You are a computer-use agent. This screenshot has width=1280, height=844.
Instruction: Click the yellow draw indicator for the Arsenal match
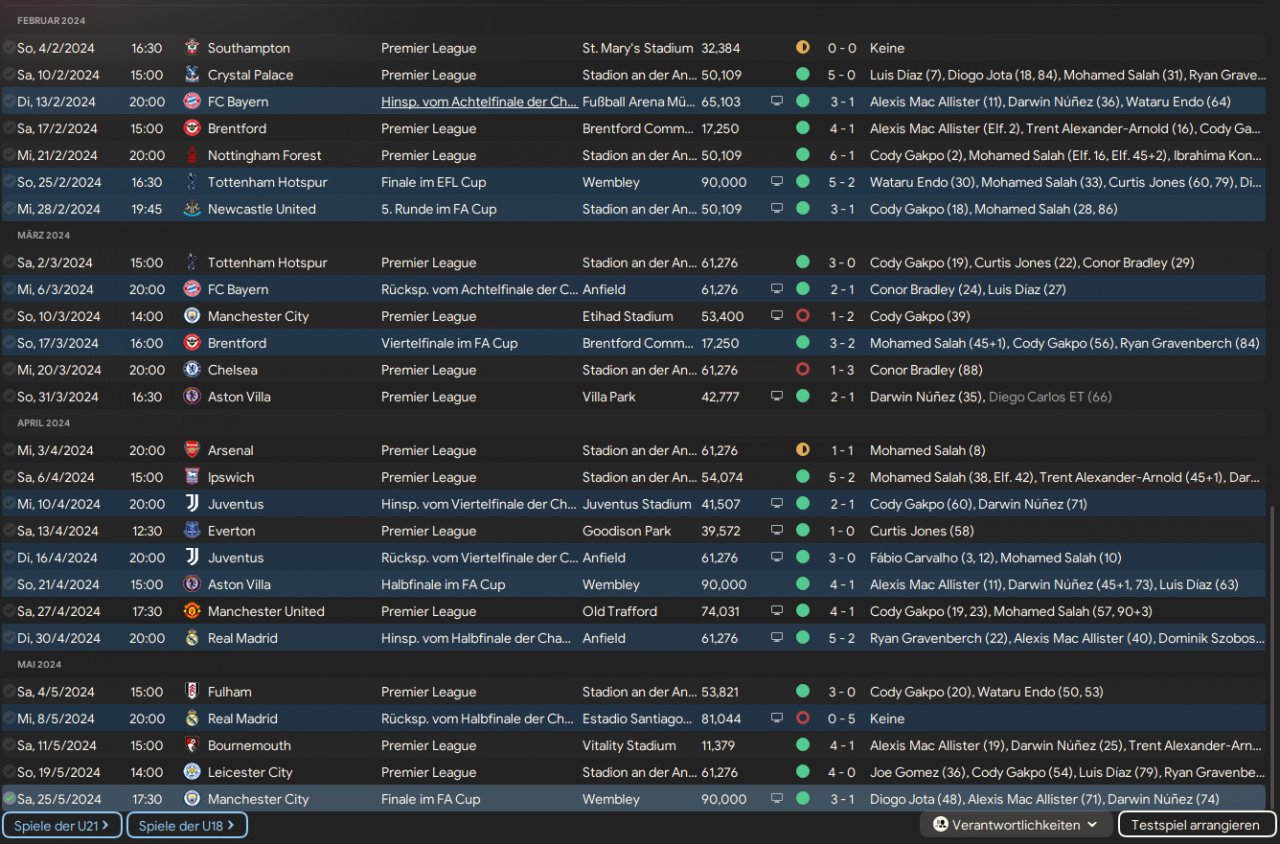click(x=802, y=451)
